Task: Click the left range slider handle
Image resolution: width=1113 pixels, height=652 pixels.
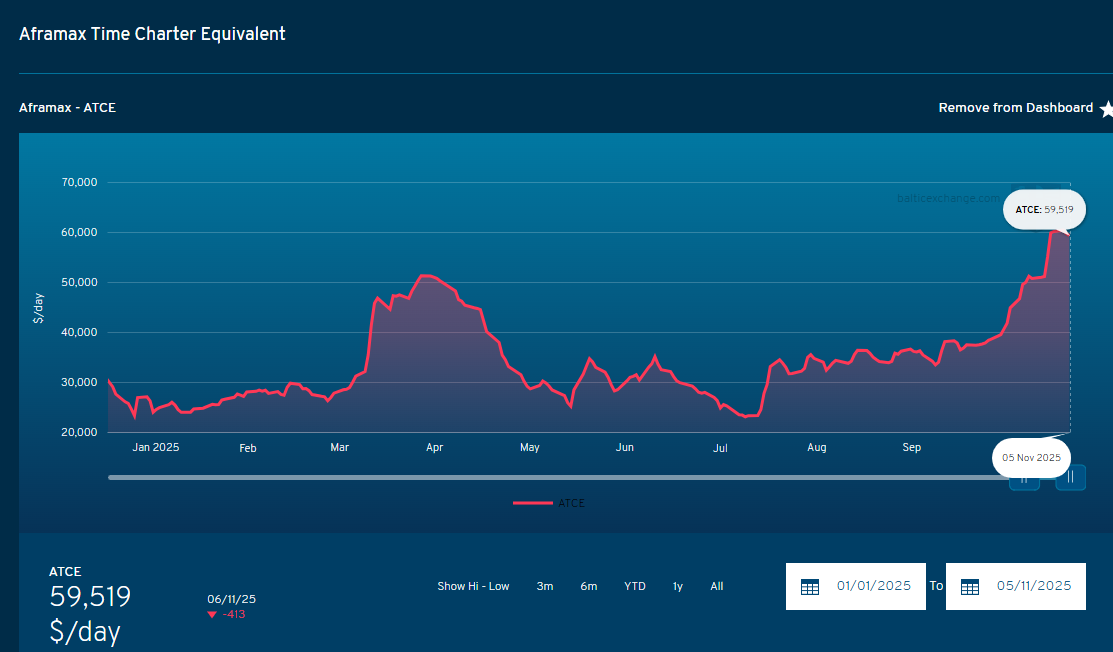Action: (x=1024, y=481)
